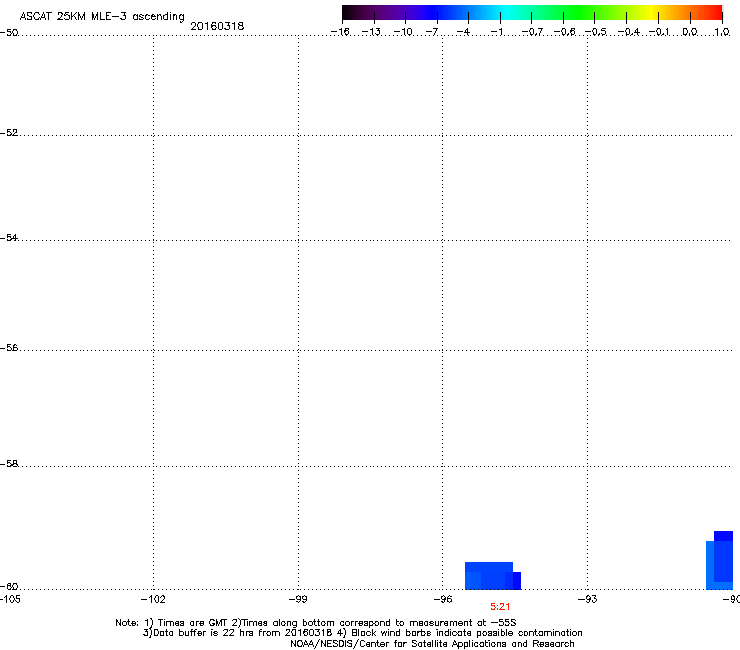This screenshot has width=740, height=650.
Task: Click the -0.1 color bar label
Action: click(659, 32)
